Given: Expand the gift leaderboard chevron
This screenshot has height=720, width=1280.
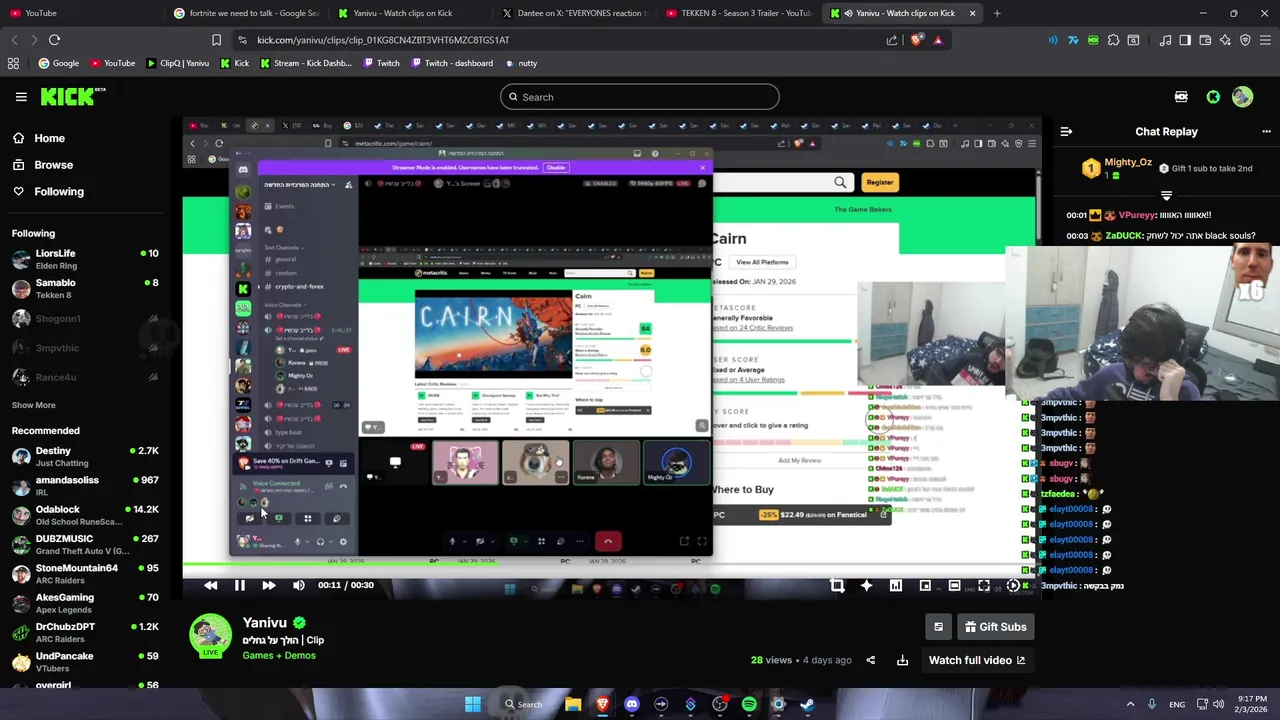Looking at the screenshot, I should tap(1166, 194).
